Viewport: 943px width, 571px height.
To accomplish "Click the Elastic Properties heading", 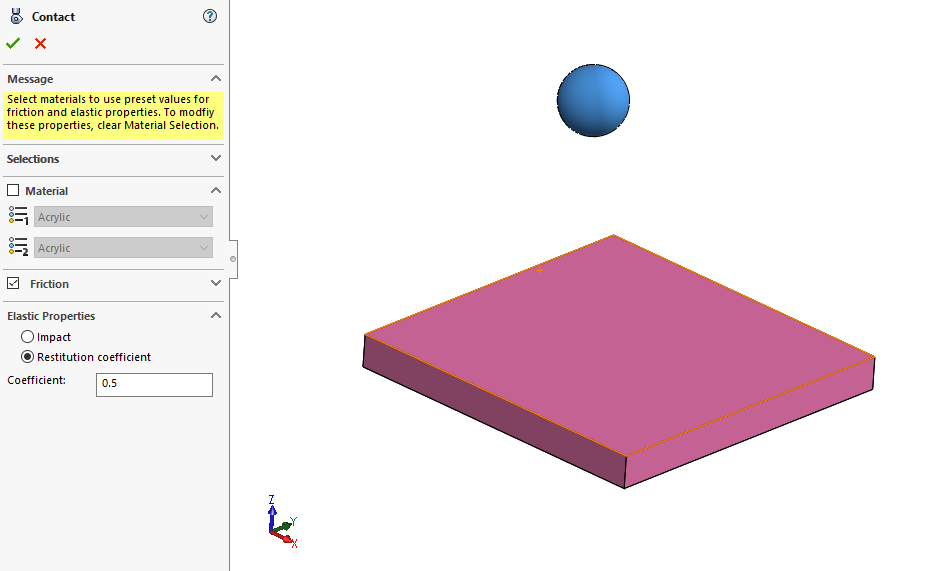I will 51,316.
